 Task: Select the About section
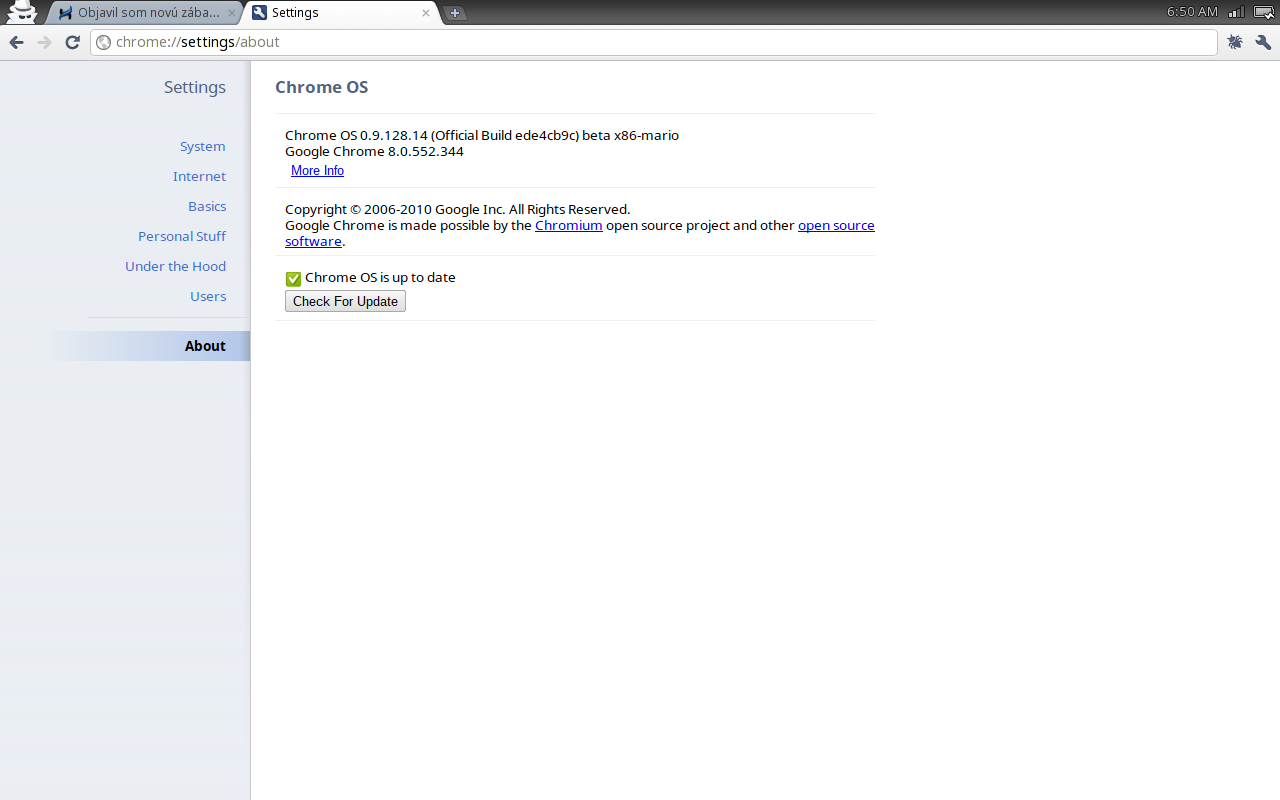[148, 346]
